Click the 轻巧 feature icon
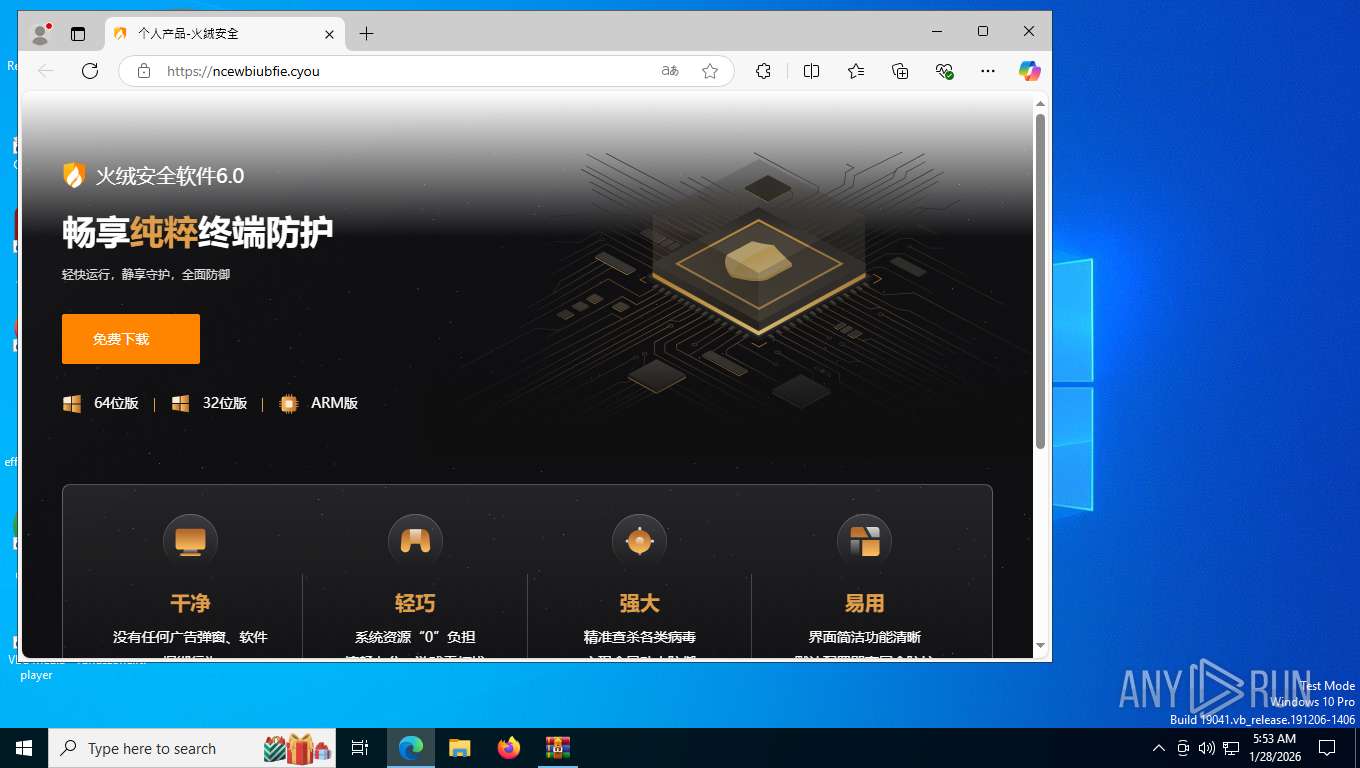 [x=415, y=541]
